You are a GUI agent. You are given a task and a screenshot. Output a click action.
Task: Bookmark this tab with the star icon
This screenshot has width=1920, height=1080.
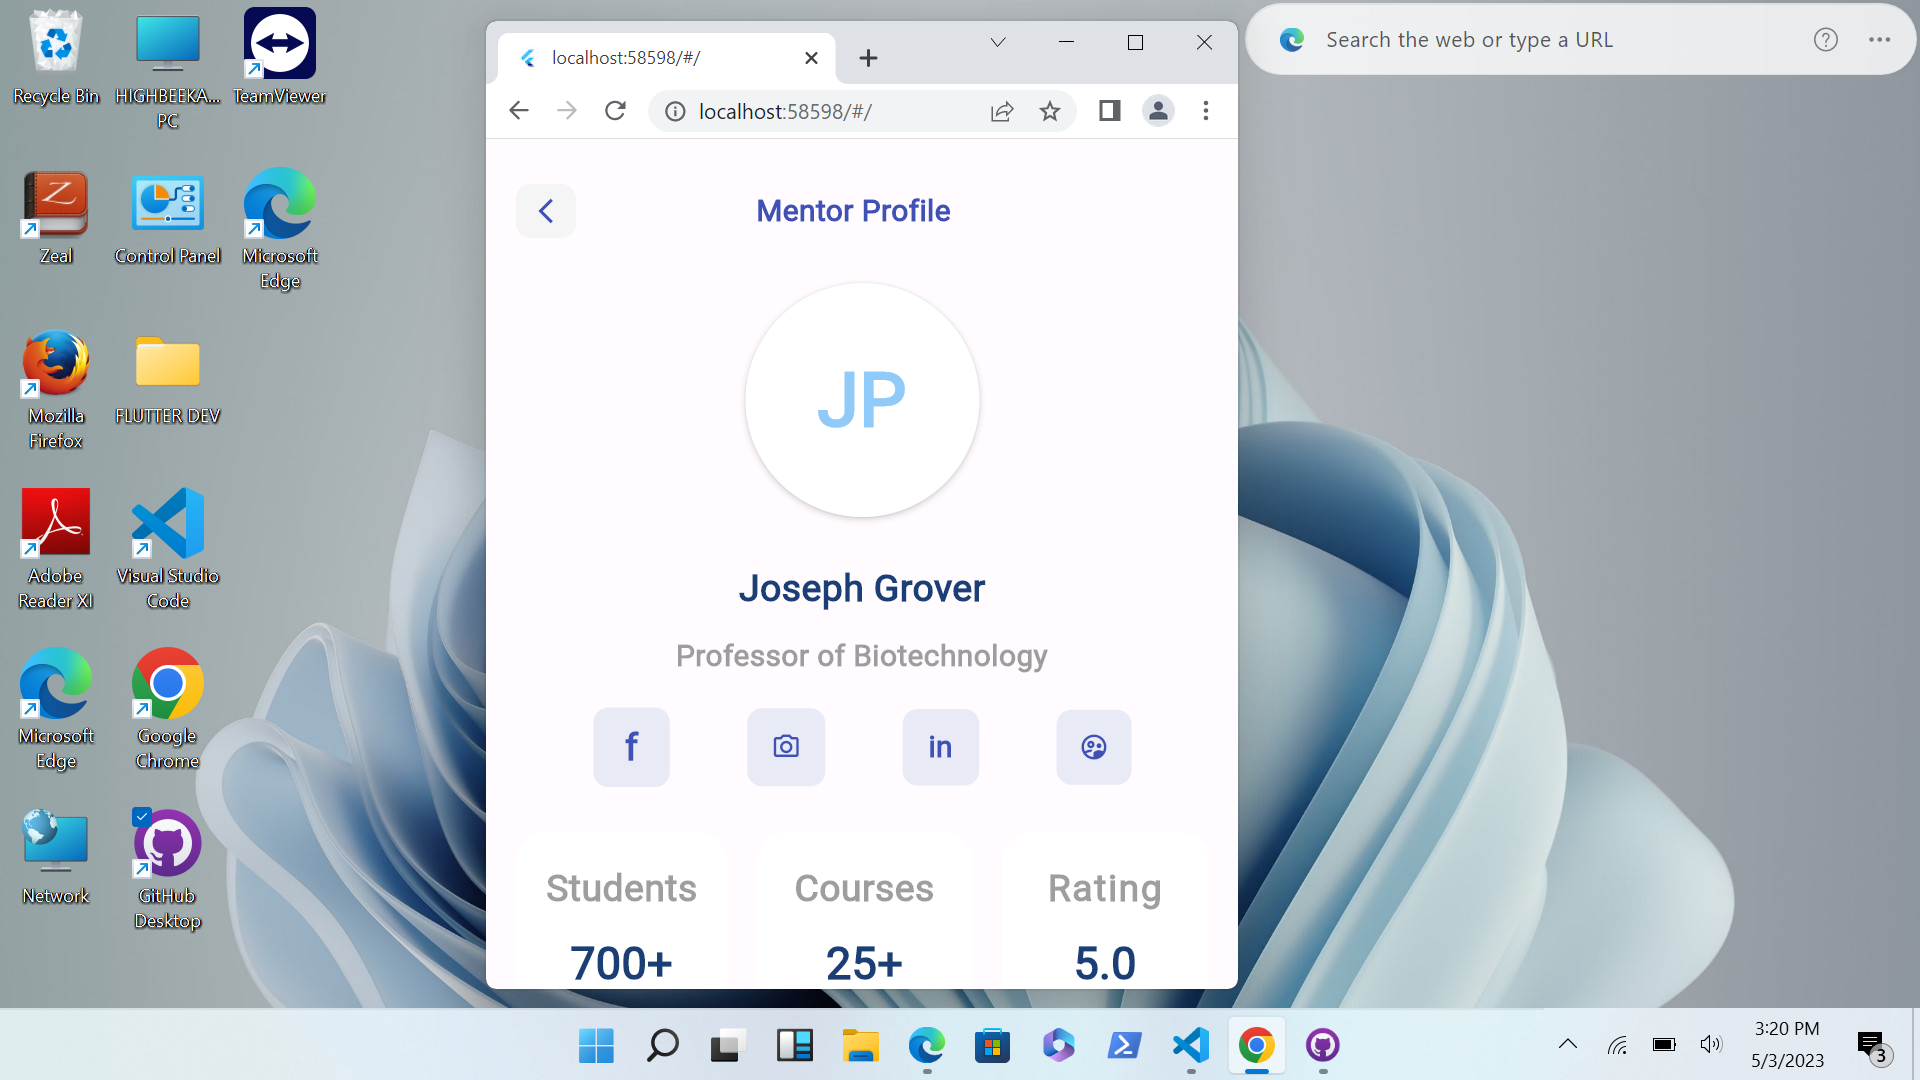point(1049,111)
